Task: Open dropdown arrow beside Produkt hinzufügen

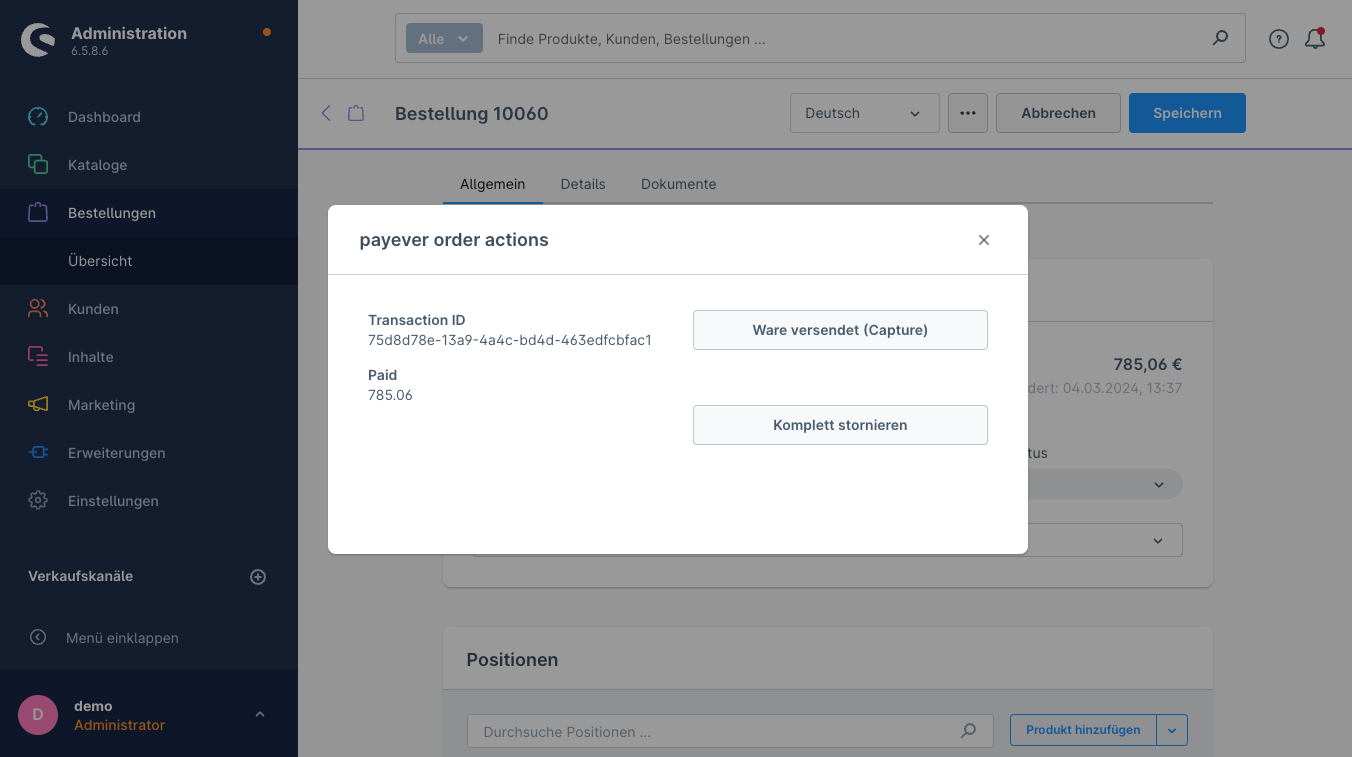Action: click(1172, 730)
